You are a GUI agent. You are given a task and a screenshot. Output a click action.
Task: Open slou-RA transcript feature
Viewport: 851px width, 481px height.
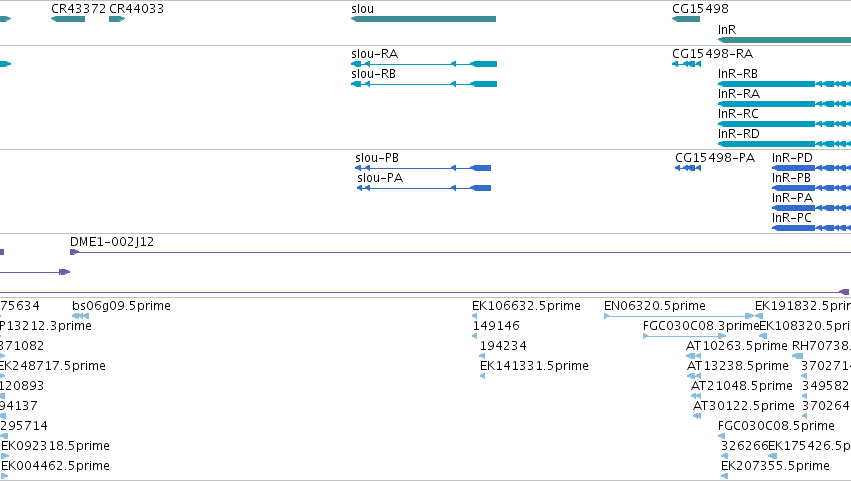(x=424, y=64)
